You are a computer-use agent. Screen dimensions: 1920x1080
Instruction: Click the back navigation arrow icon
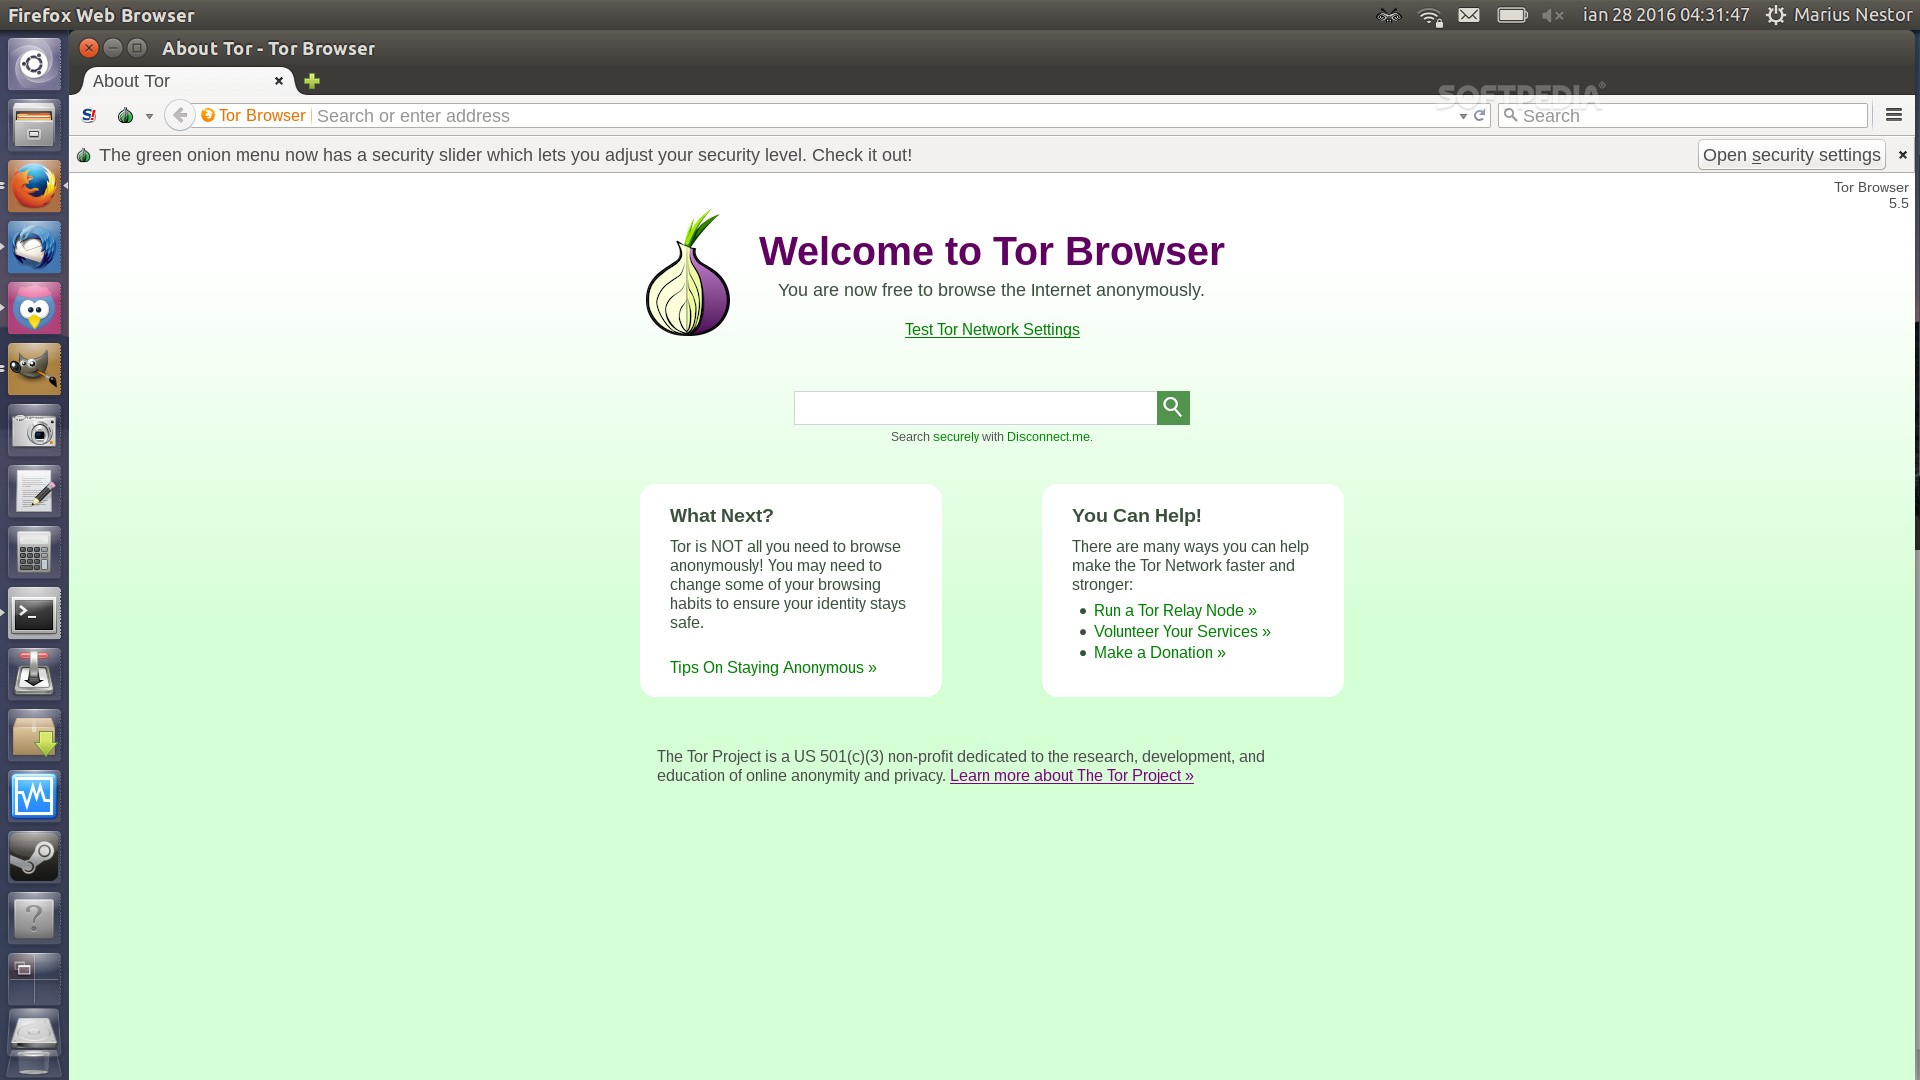point(179,115)
